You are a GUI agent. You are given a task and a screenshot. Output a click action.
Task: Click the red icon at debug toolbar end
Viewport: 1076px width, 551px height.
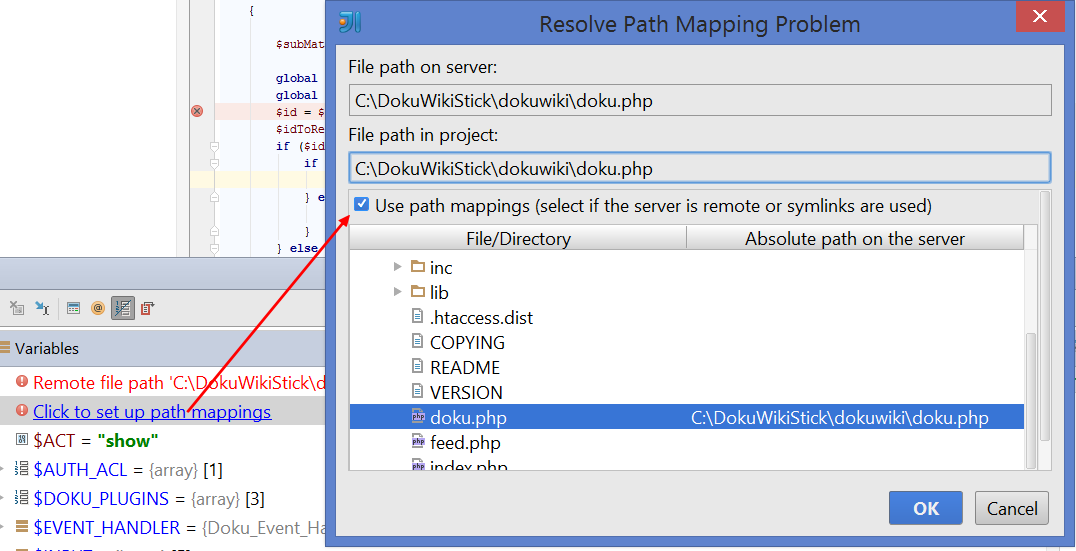pyautogui.click(x=148, y=308)
